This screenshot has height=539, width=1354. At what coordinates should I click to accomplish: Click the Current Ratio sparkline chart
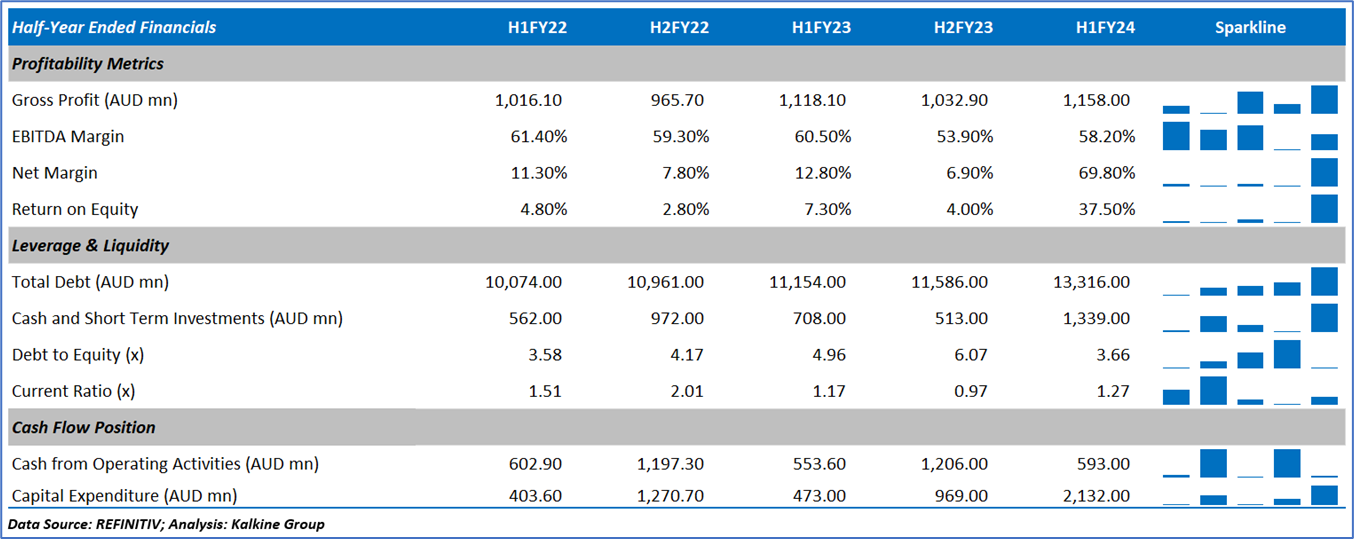pyautogui.click(x=1250, y=391)
